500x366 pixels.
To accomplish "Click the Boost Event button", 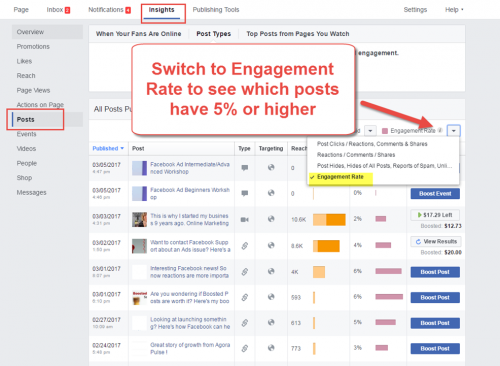I will (x=435, y=194).
